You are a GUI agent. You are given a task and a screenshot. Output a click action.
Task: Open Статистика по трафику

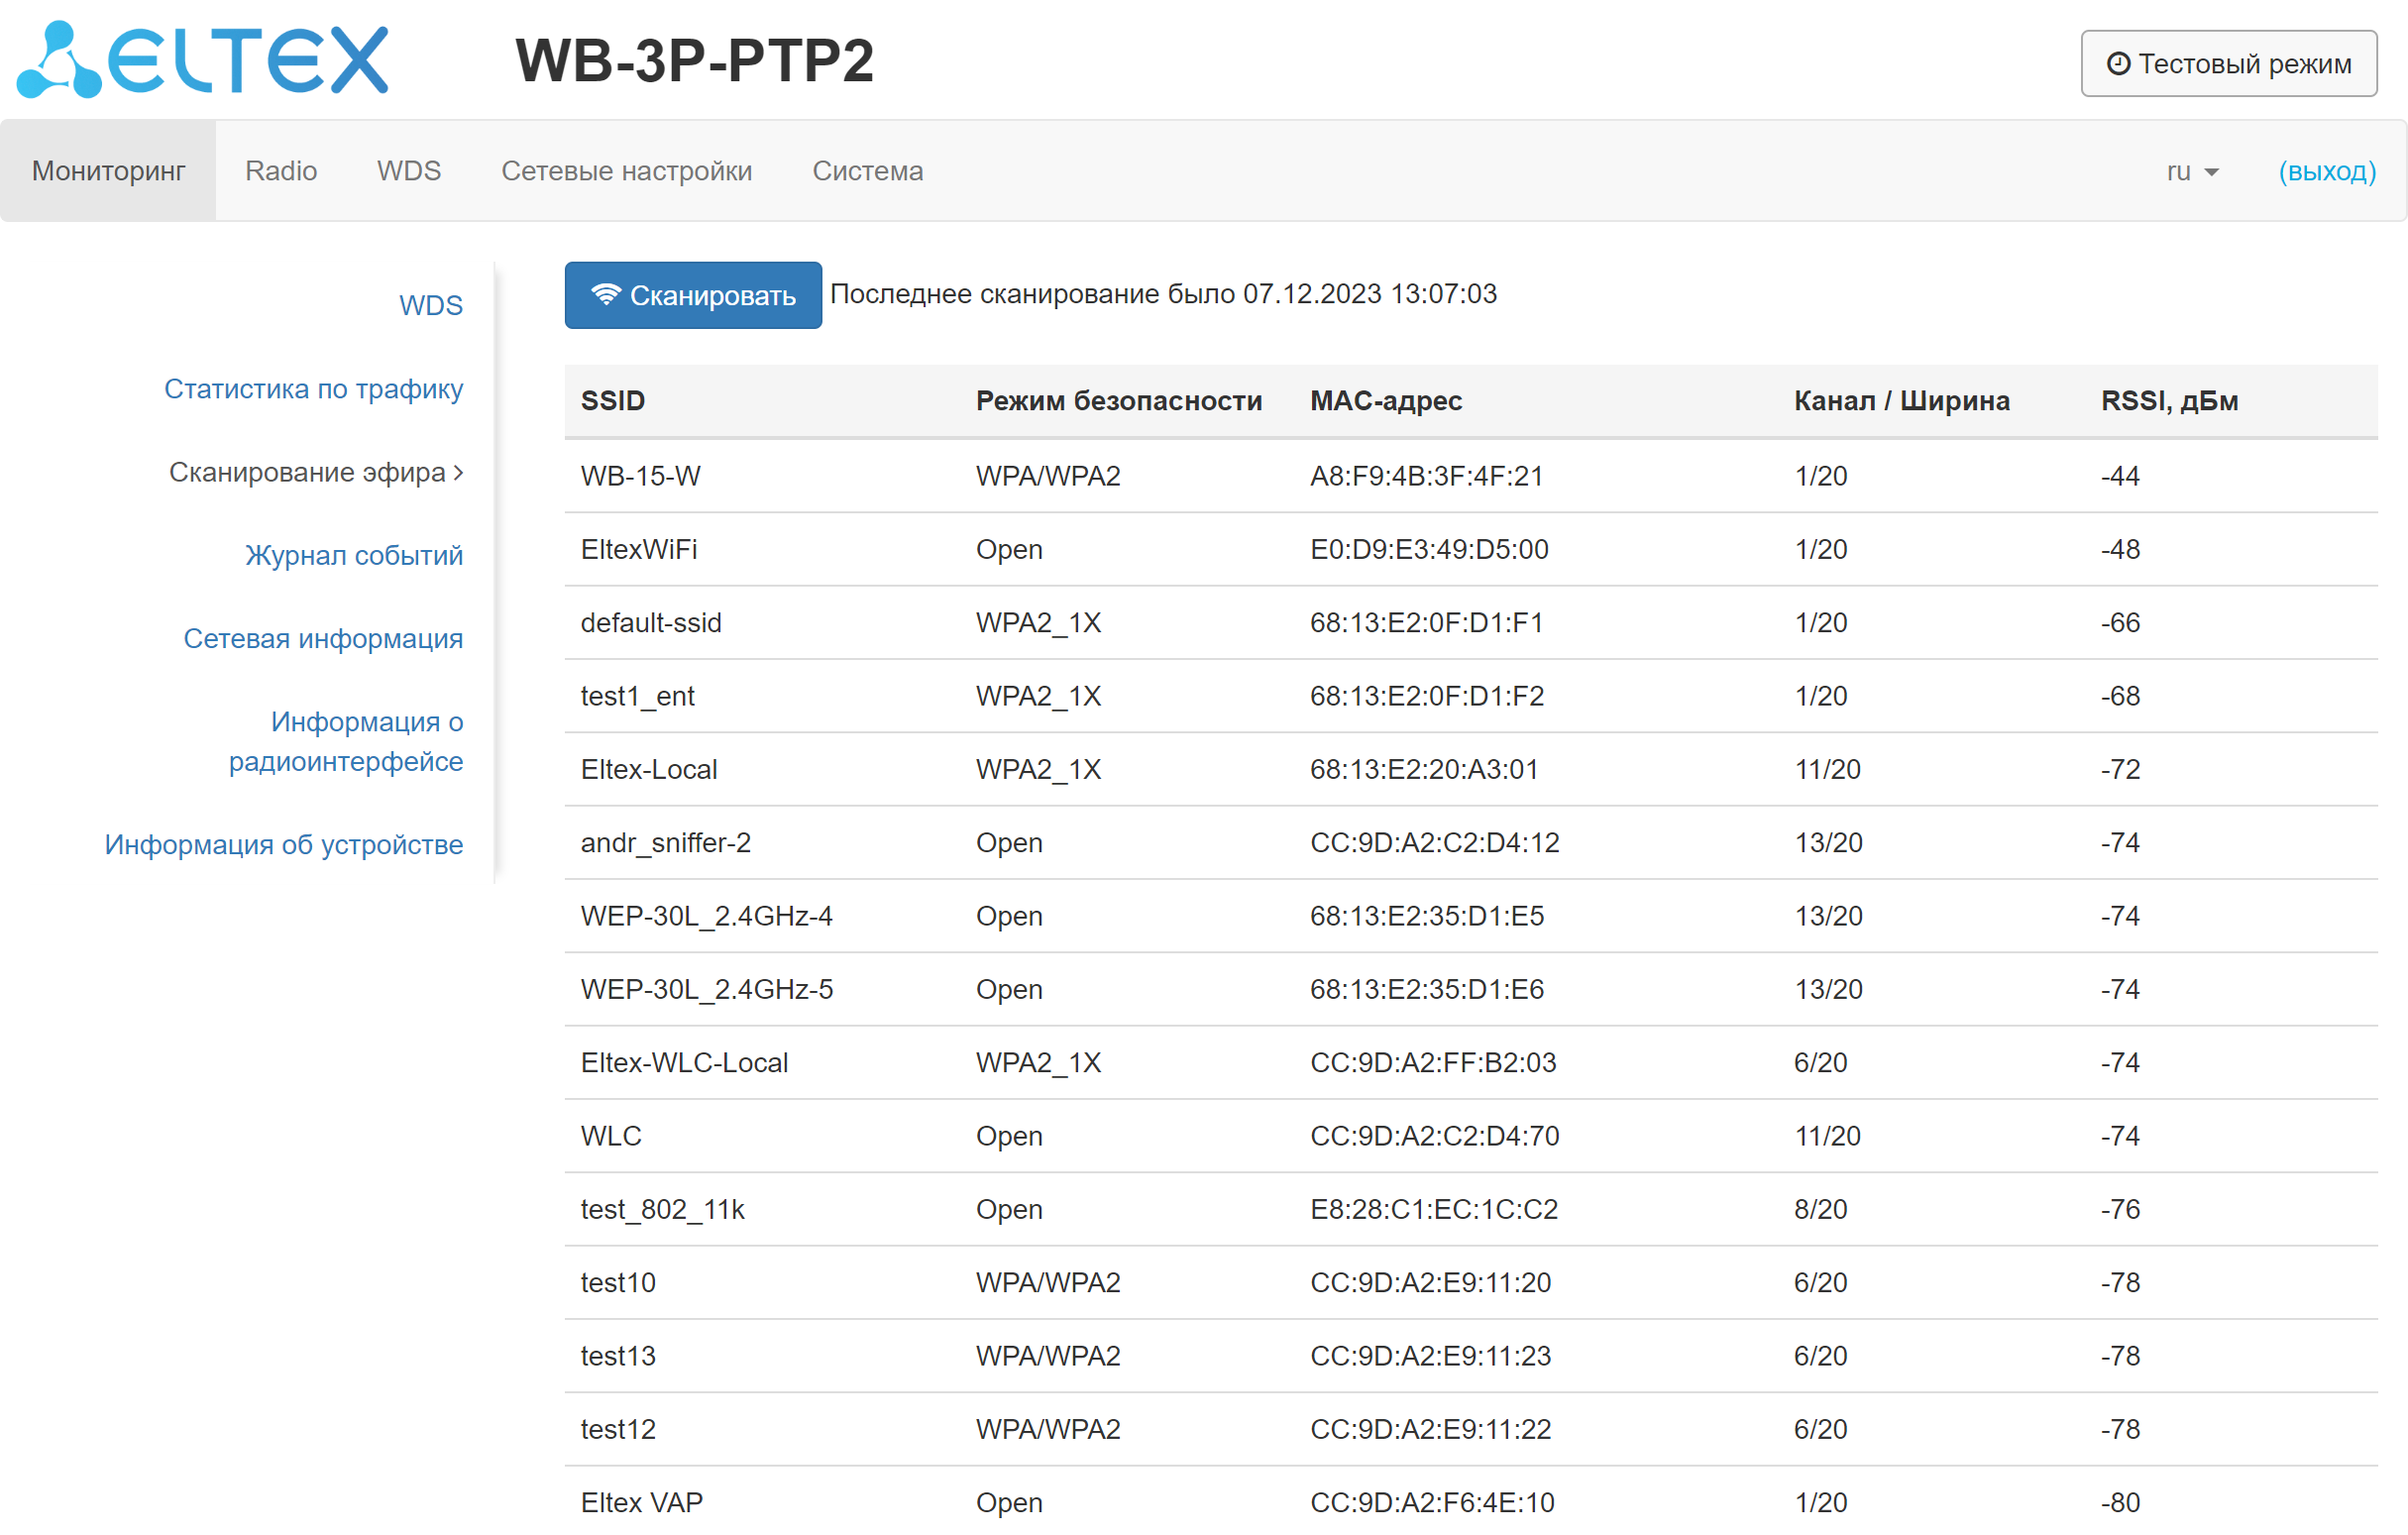pos(313,388)
